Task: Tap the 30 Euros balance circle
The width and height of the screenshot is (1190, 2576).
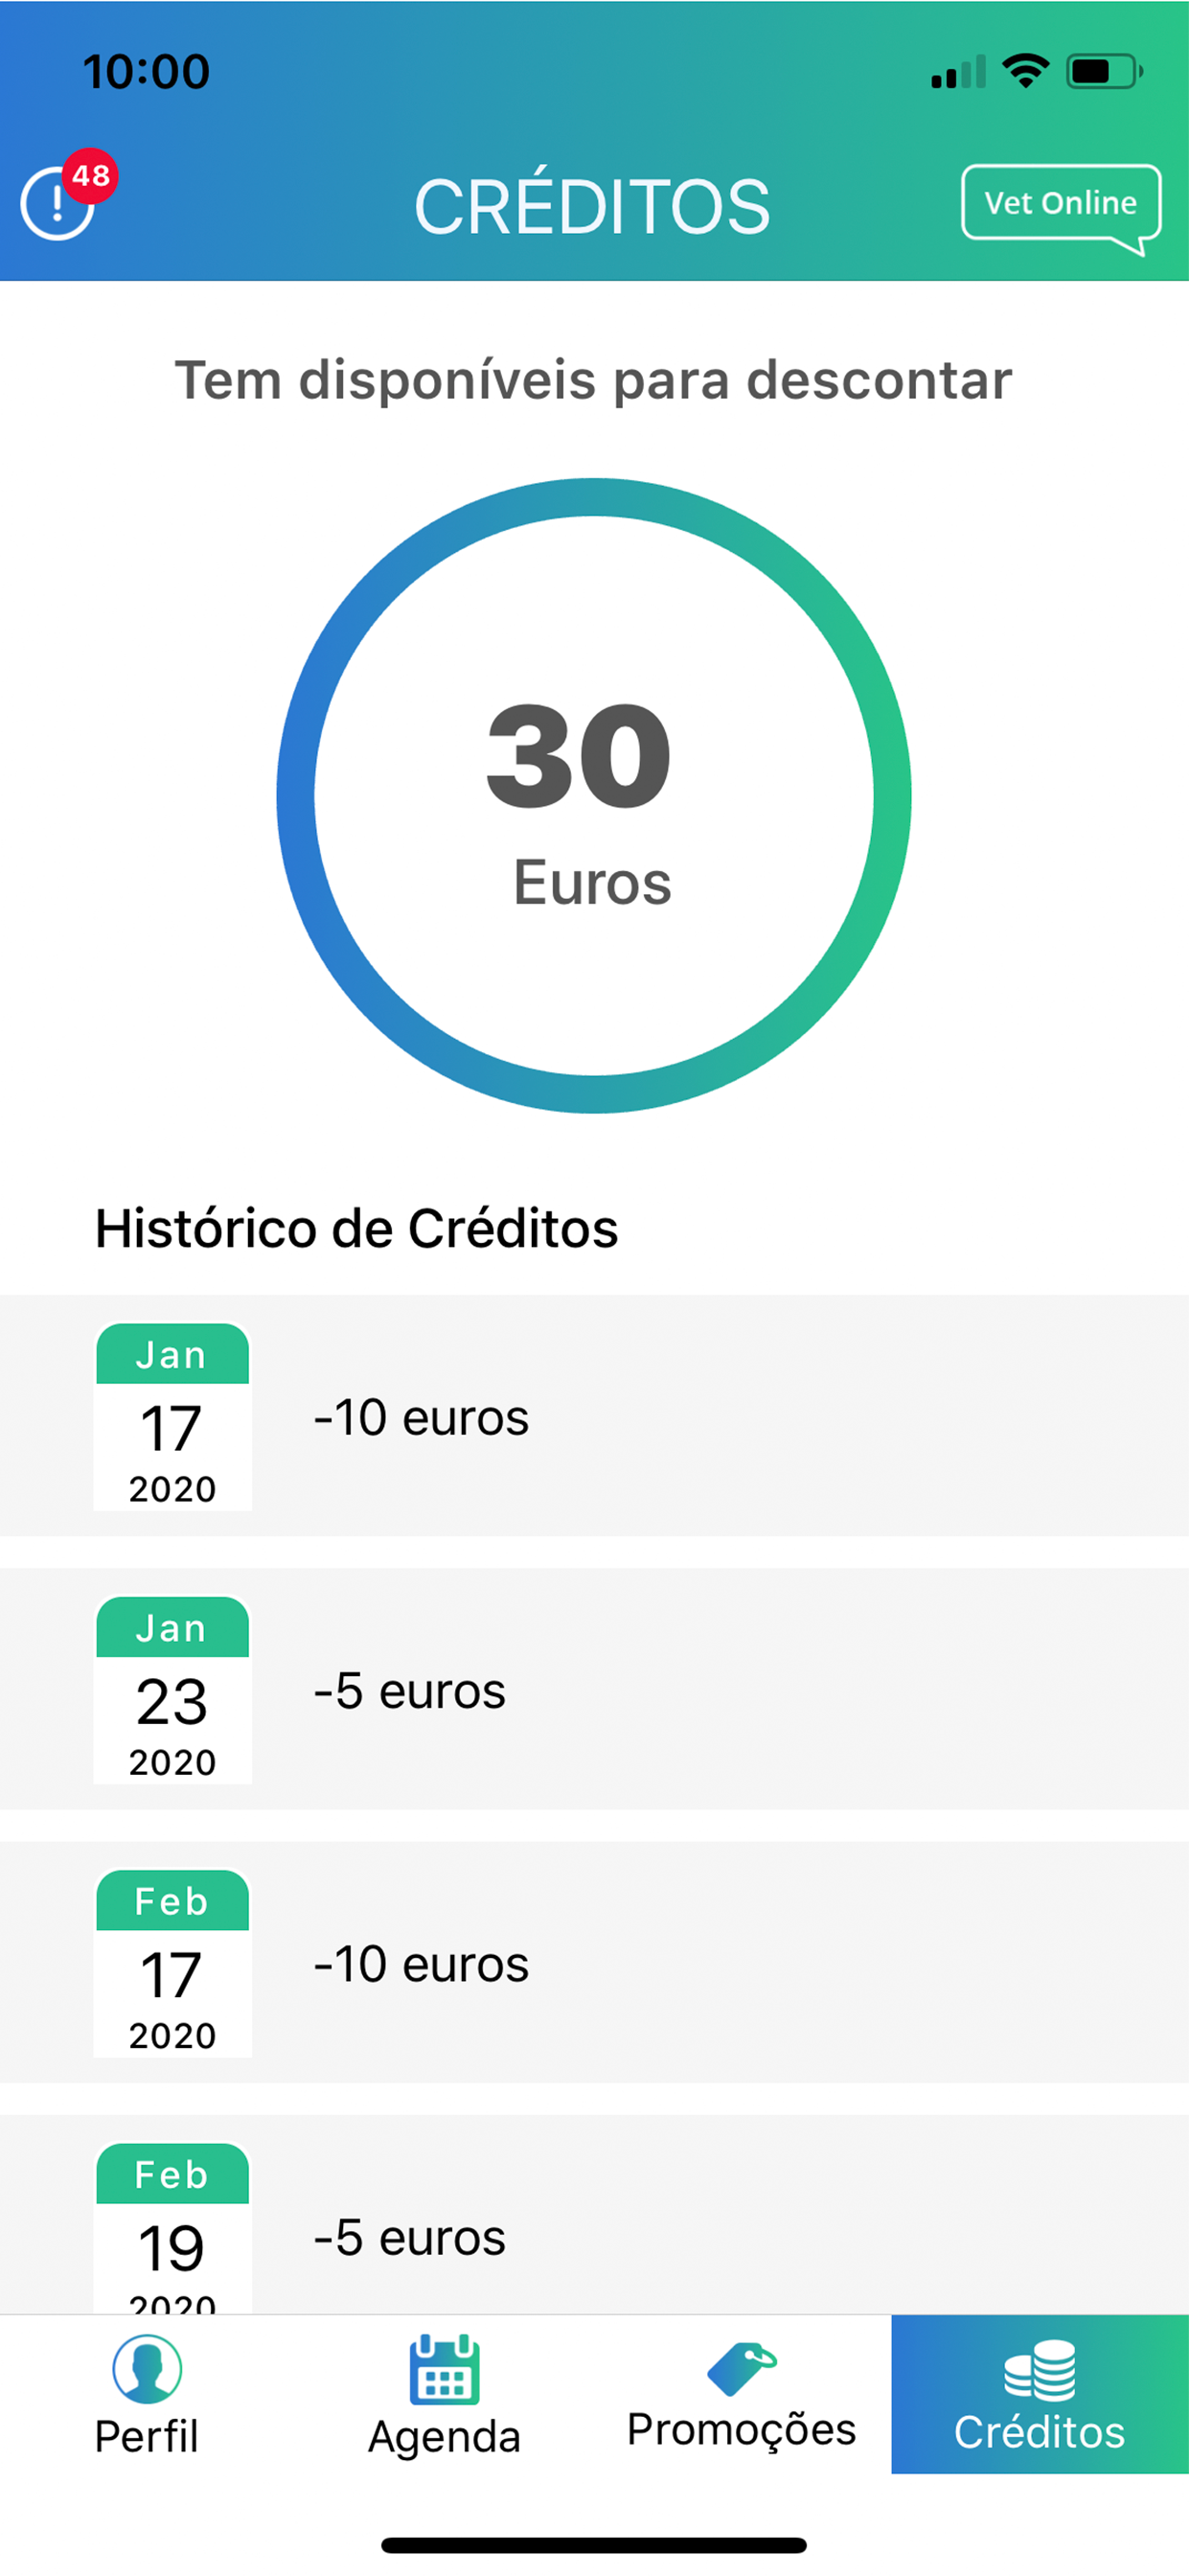Action: pyautogui.click(x=594, y=796)
